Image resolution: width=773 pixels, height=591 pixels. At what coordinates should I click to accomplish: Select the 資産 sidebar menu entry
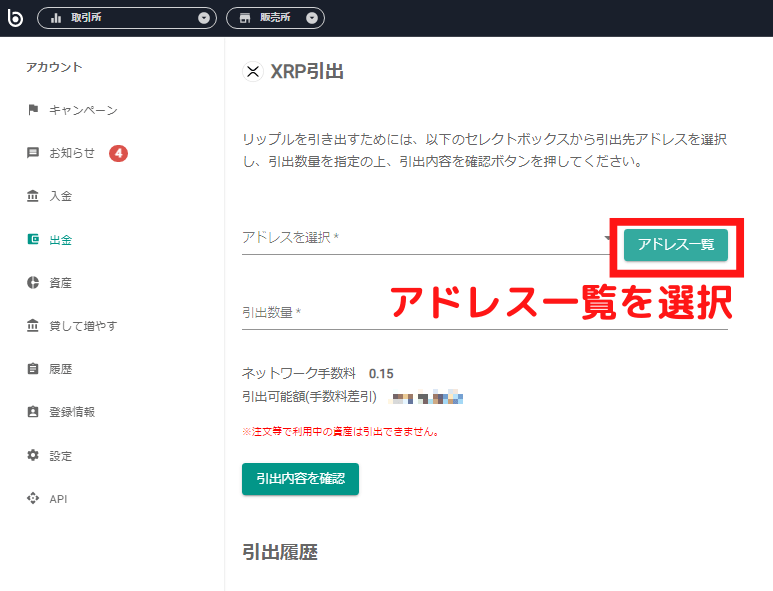click(61, 283)
